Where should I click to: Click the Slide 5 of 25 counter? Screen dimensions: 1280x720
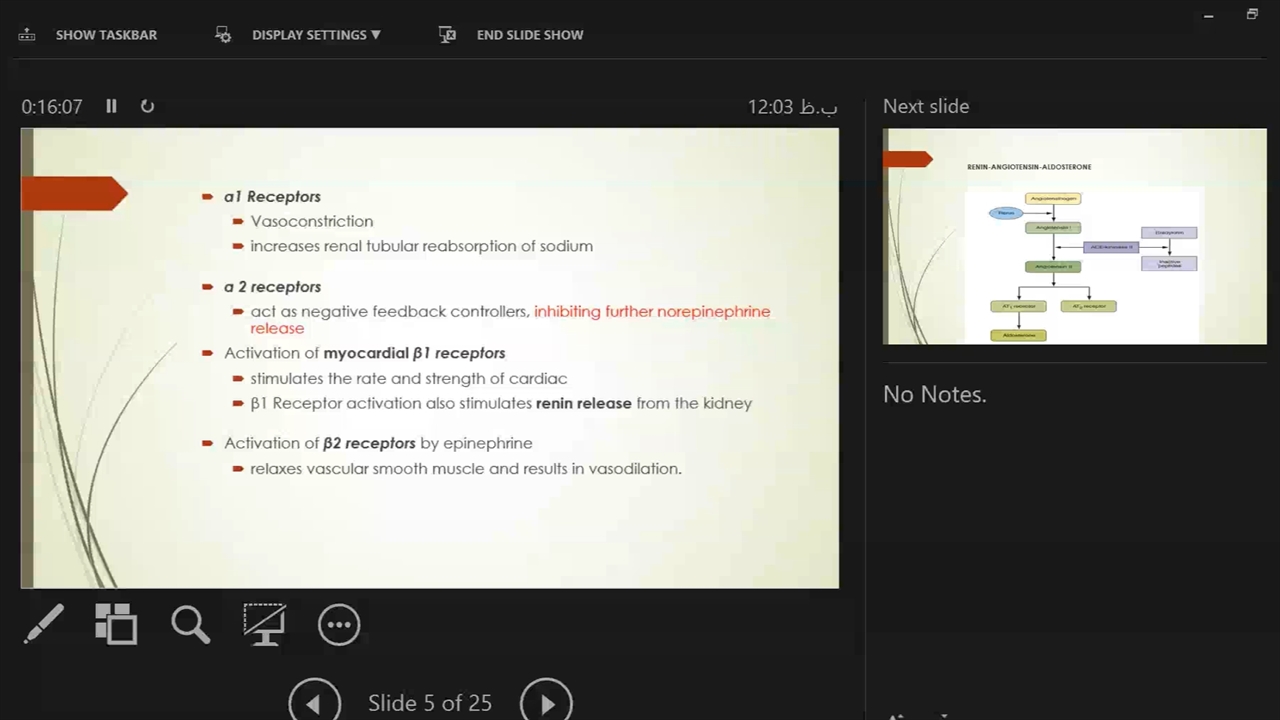tap(430, 703)
